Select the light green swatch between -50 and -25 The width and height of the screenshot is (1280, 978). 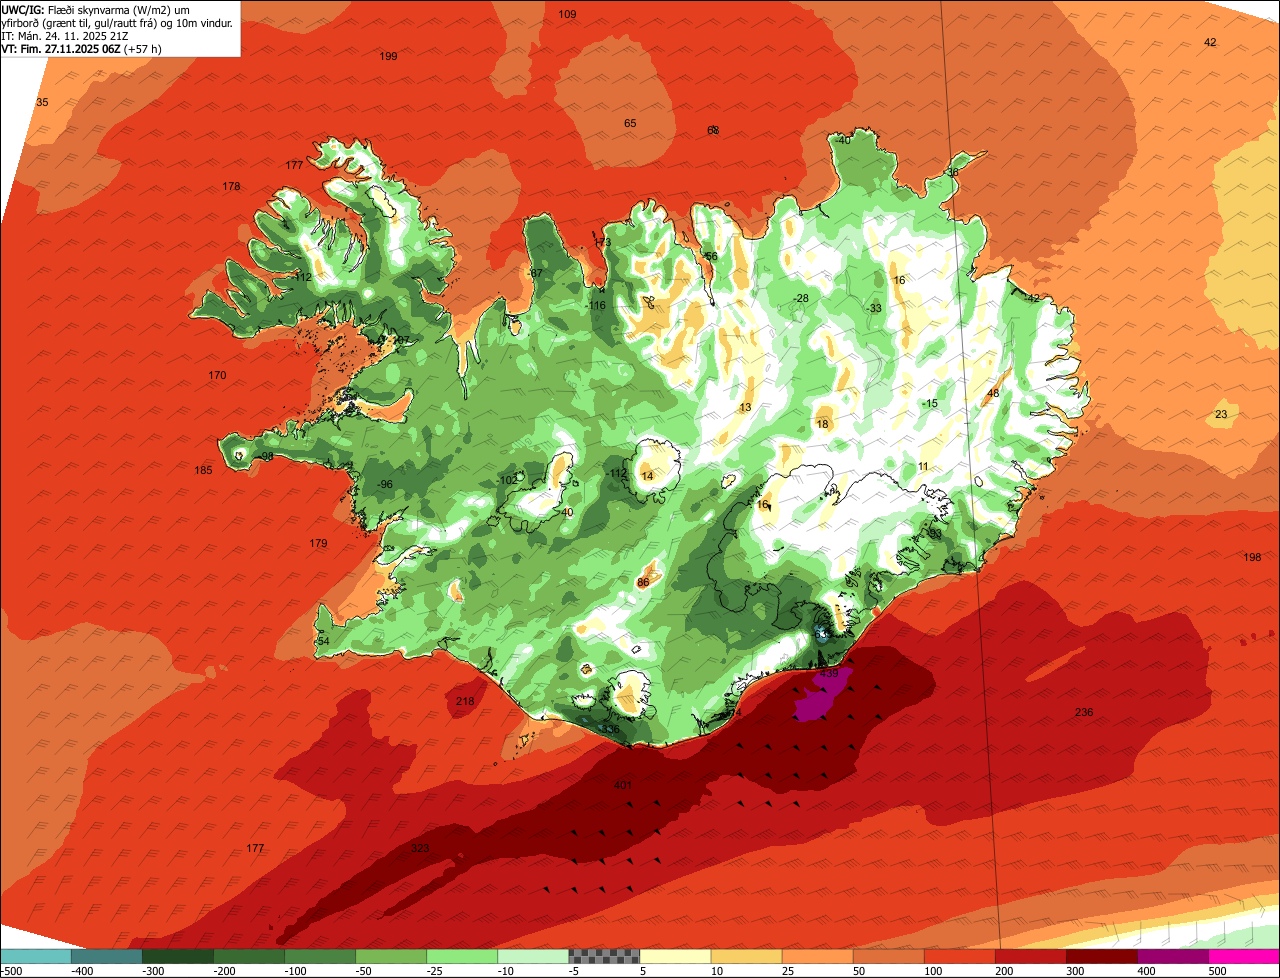pyautogui.click(x=391, y=956)
